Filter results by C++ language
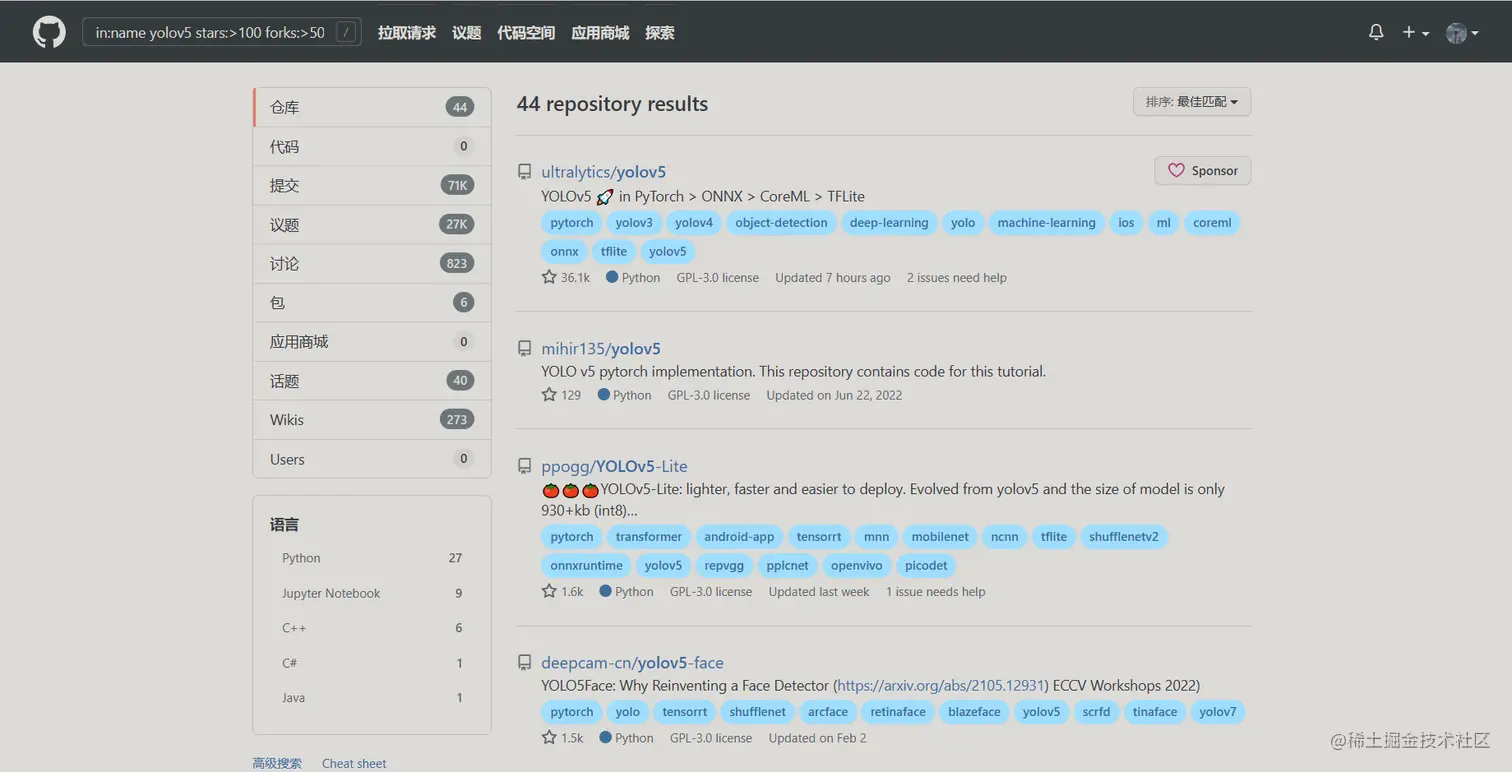The width and height of the screenshot is (1512, 772). pos(372,628)
